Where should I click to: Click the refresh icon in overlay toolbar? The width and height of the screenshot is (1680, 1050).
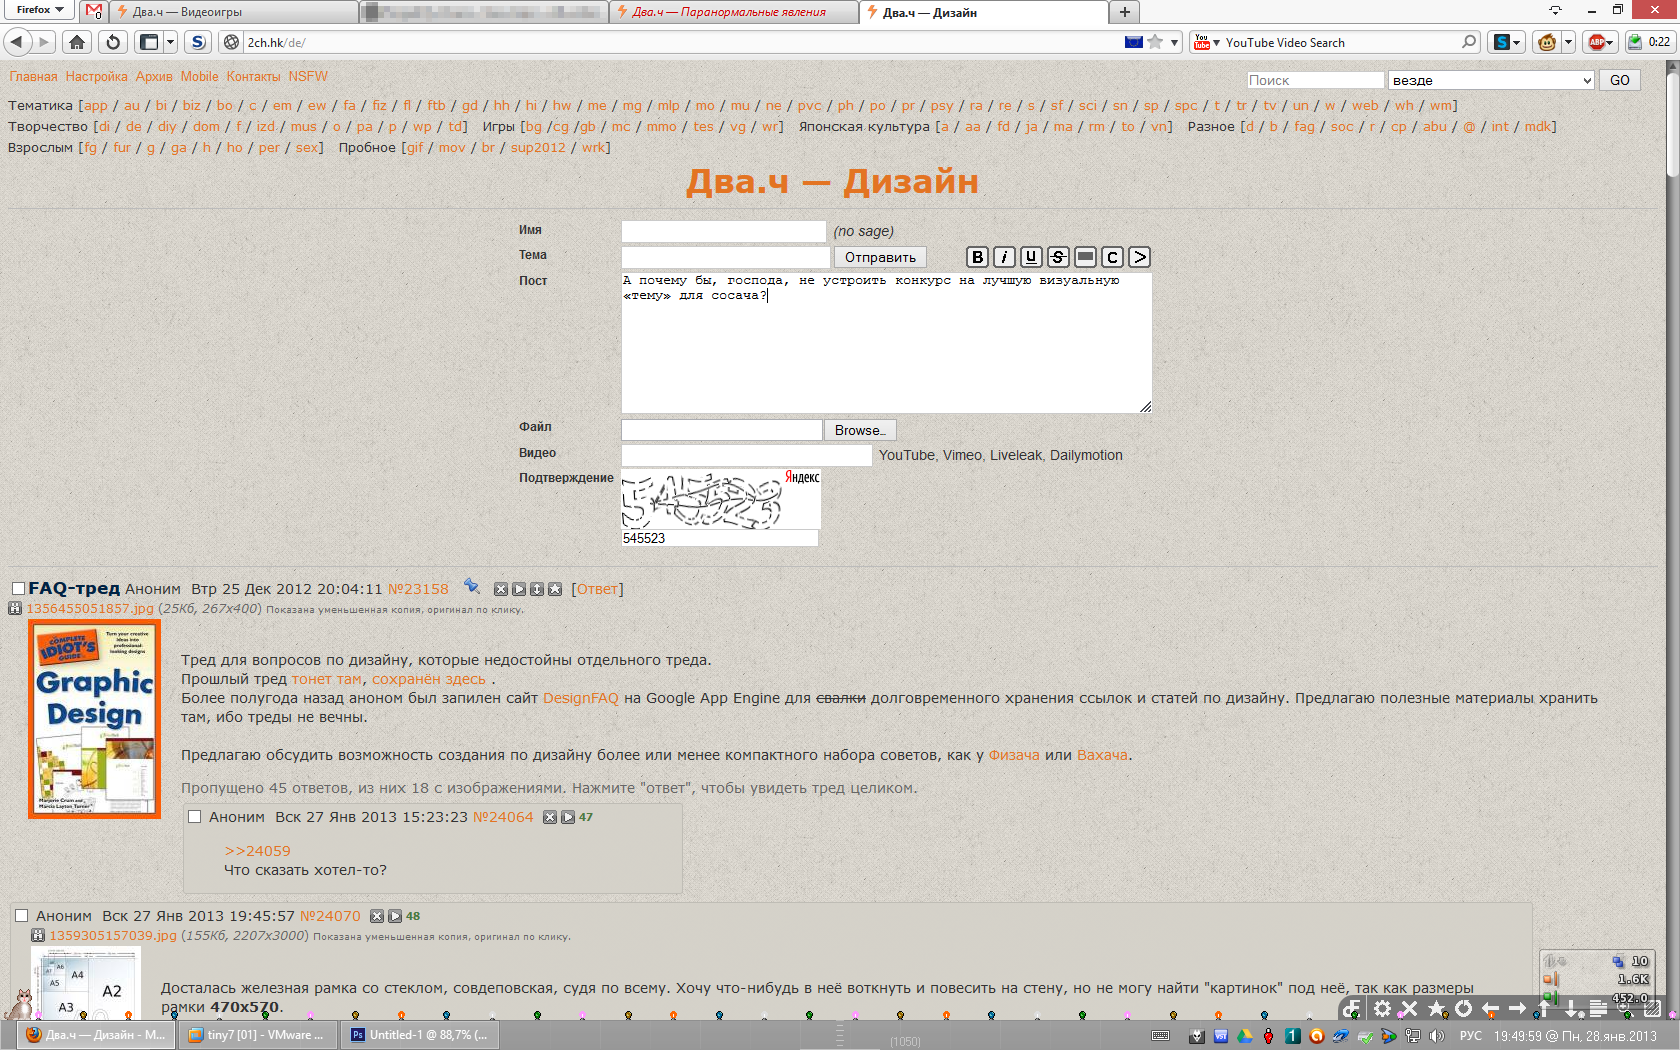(1464, 1009)
